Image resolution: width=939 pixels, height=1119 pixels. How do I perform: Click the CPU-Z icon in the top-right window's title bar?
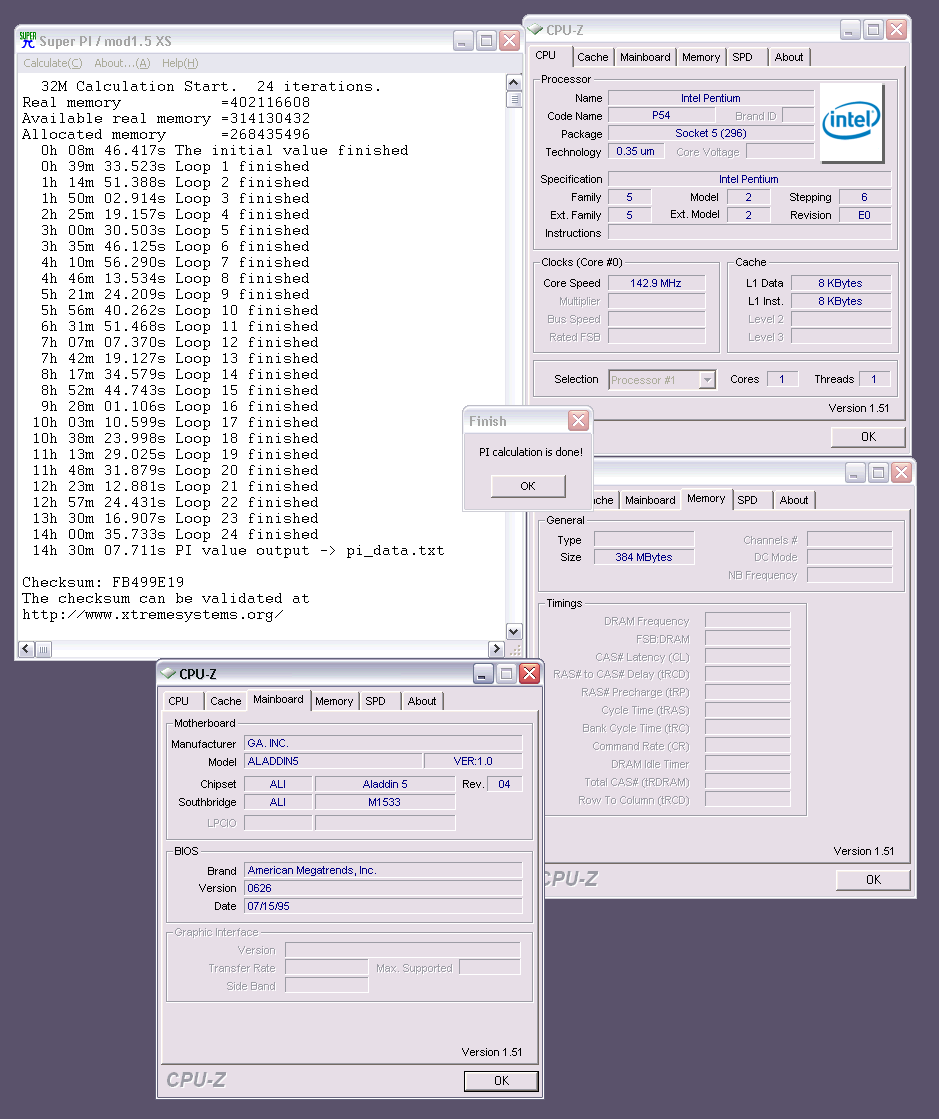point(535,29)
